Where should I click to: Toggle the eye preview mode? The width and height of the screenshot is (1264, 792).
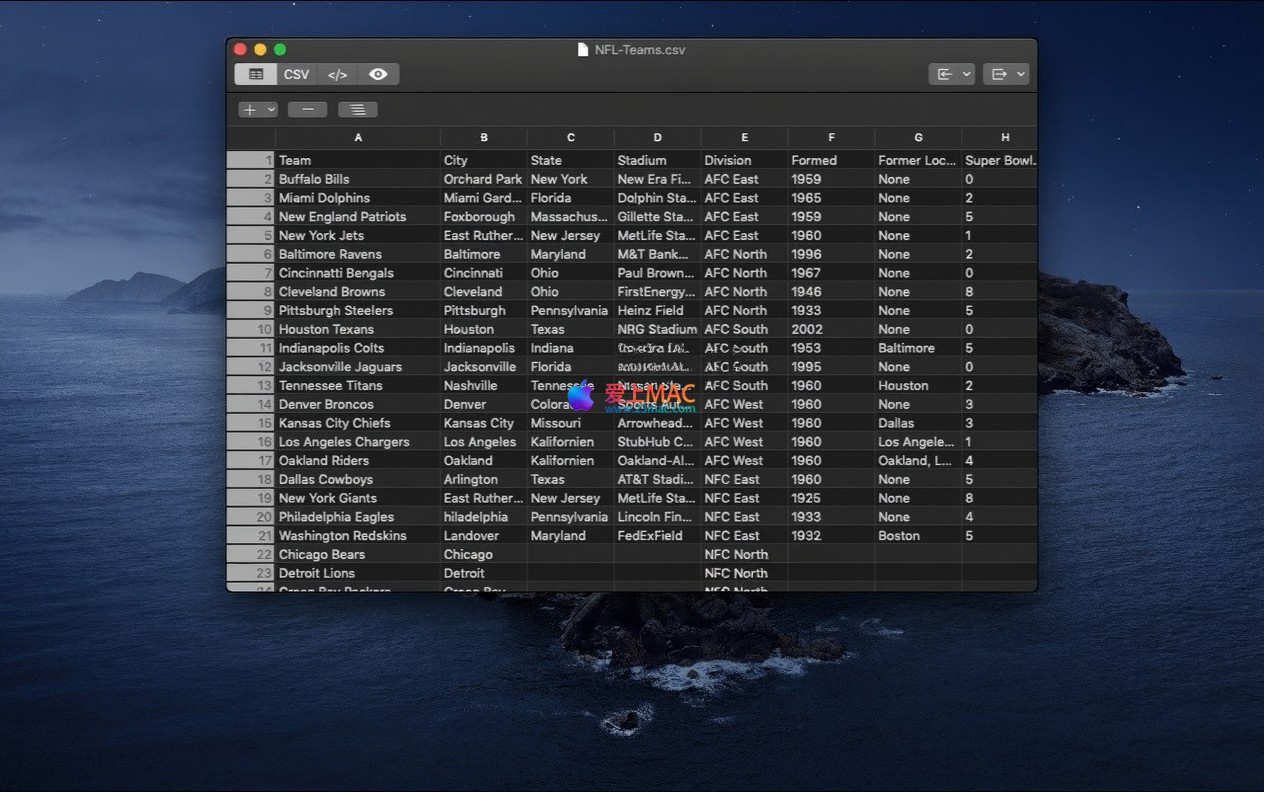(378, 74)
